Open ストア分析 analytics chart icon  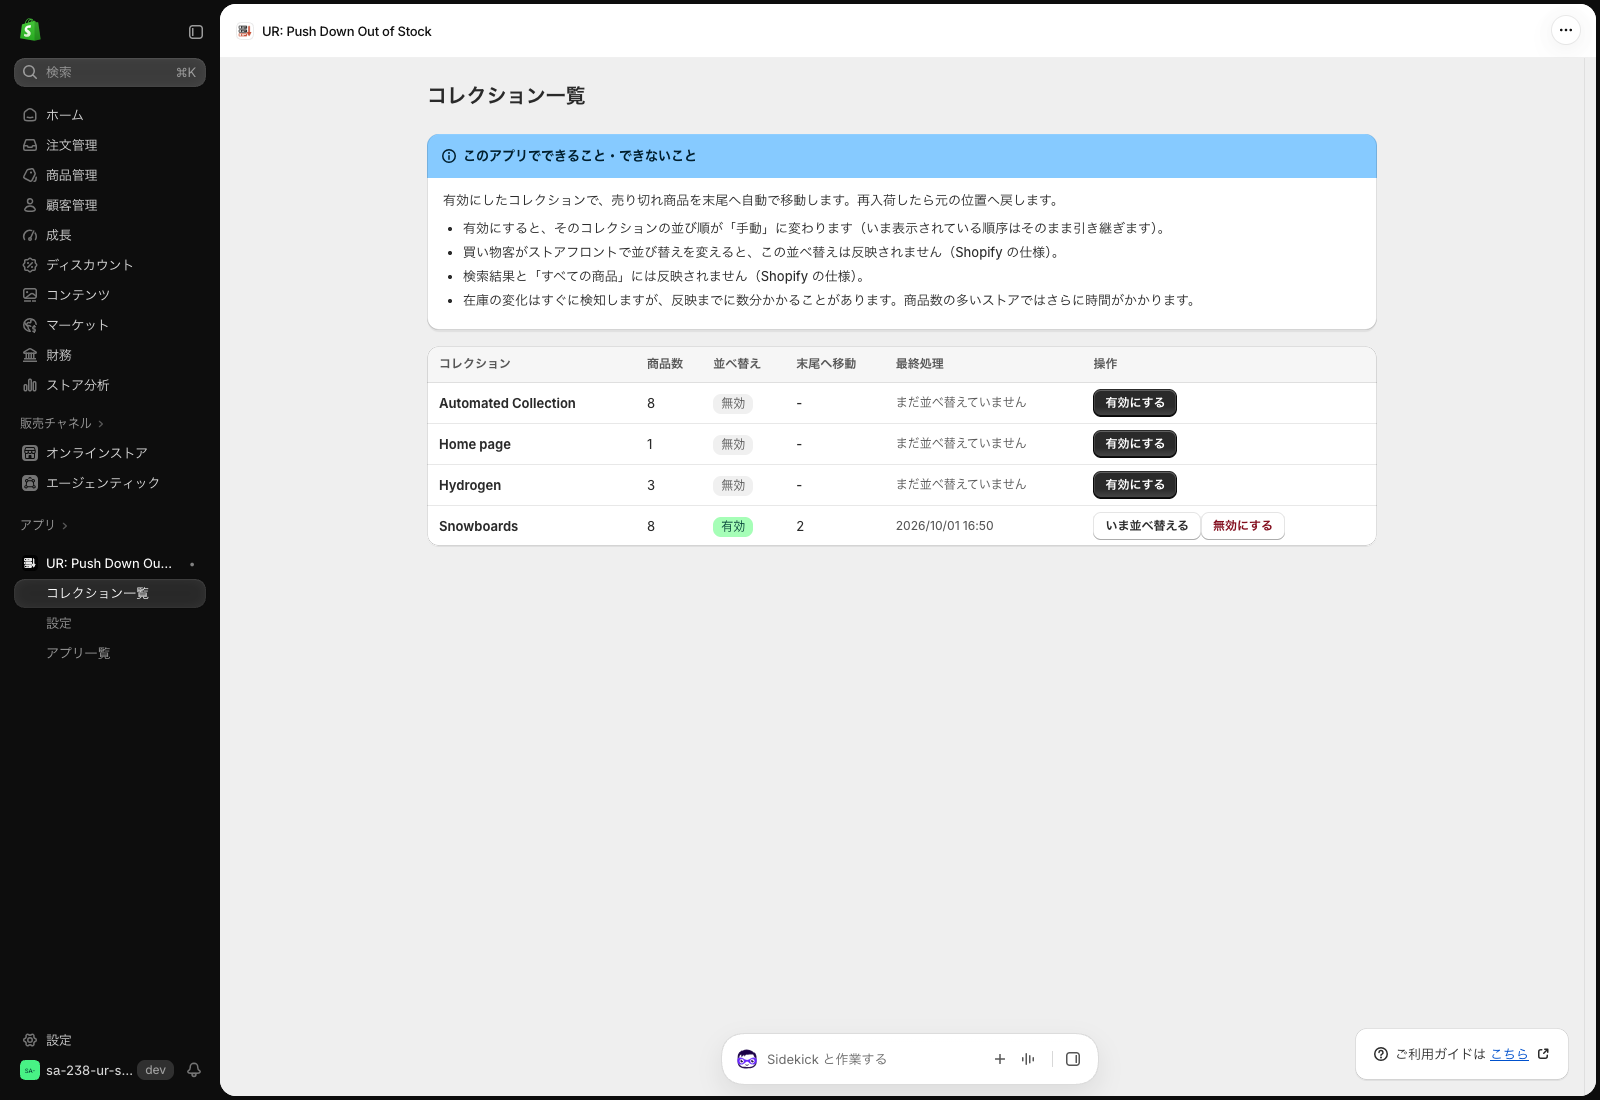point(30,385)
